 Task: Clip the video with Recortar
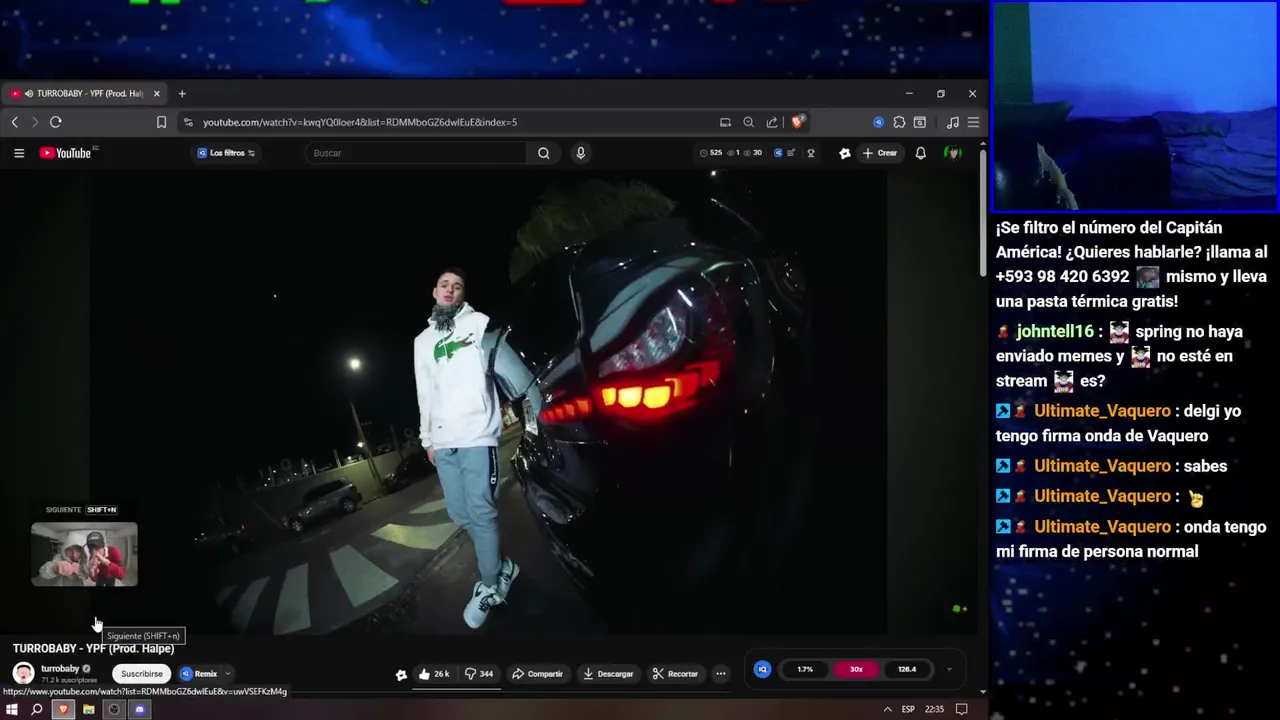pyautogui.click(x=675, y=674)
